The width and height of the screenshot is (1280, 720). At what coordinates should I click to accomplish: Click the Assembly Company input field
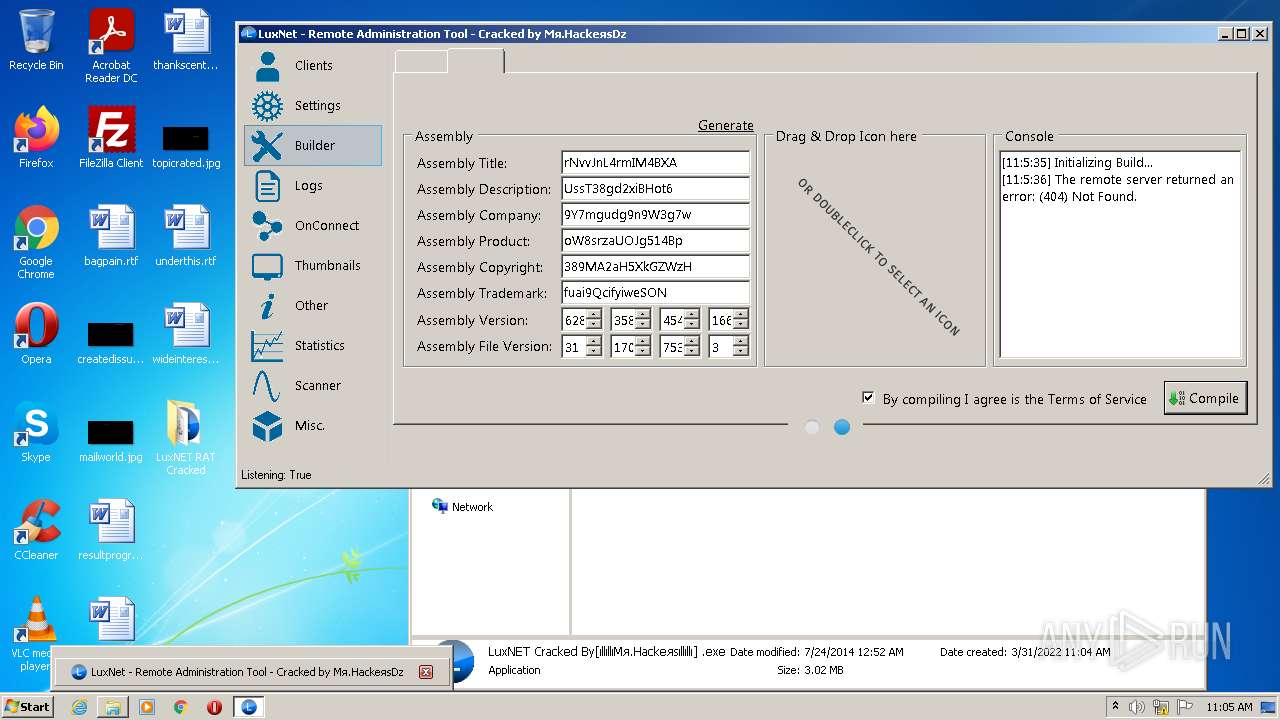tap(655, 214)
